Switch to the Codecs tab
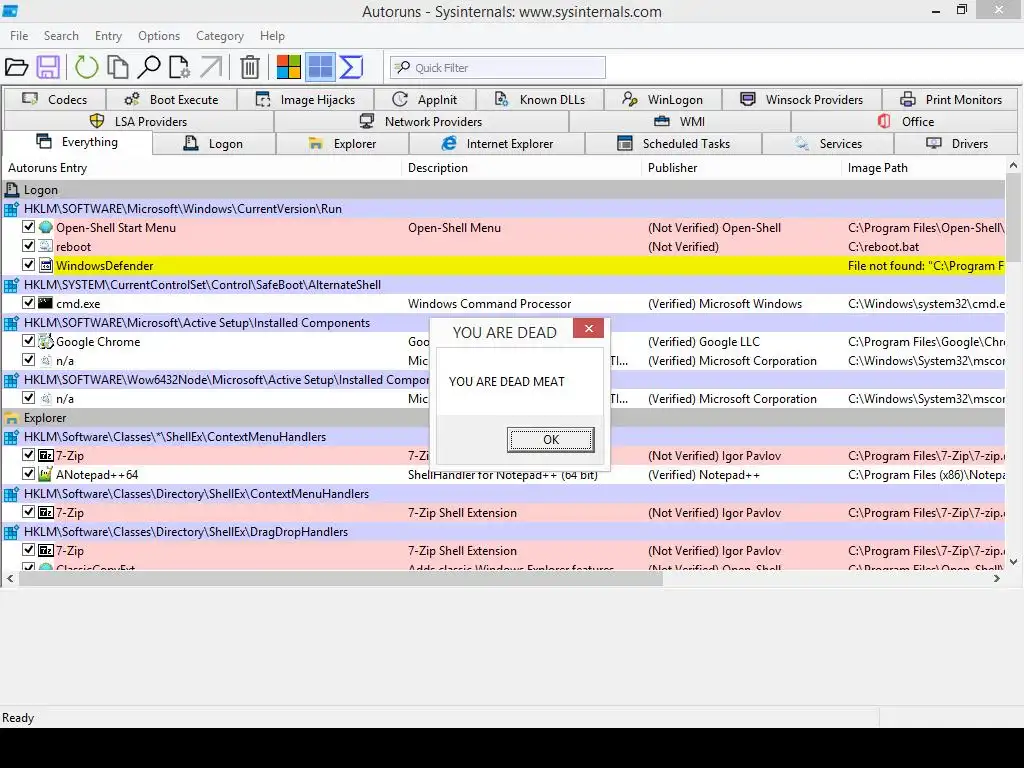 point(55,99)
